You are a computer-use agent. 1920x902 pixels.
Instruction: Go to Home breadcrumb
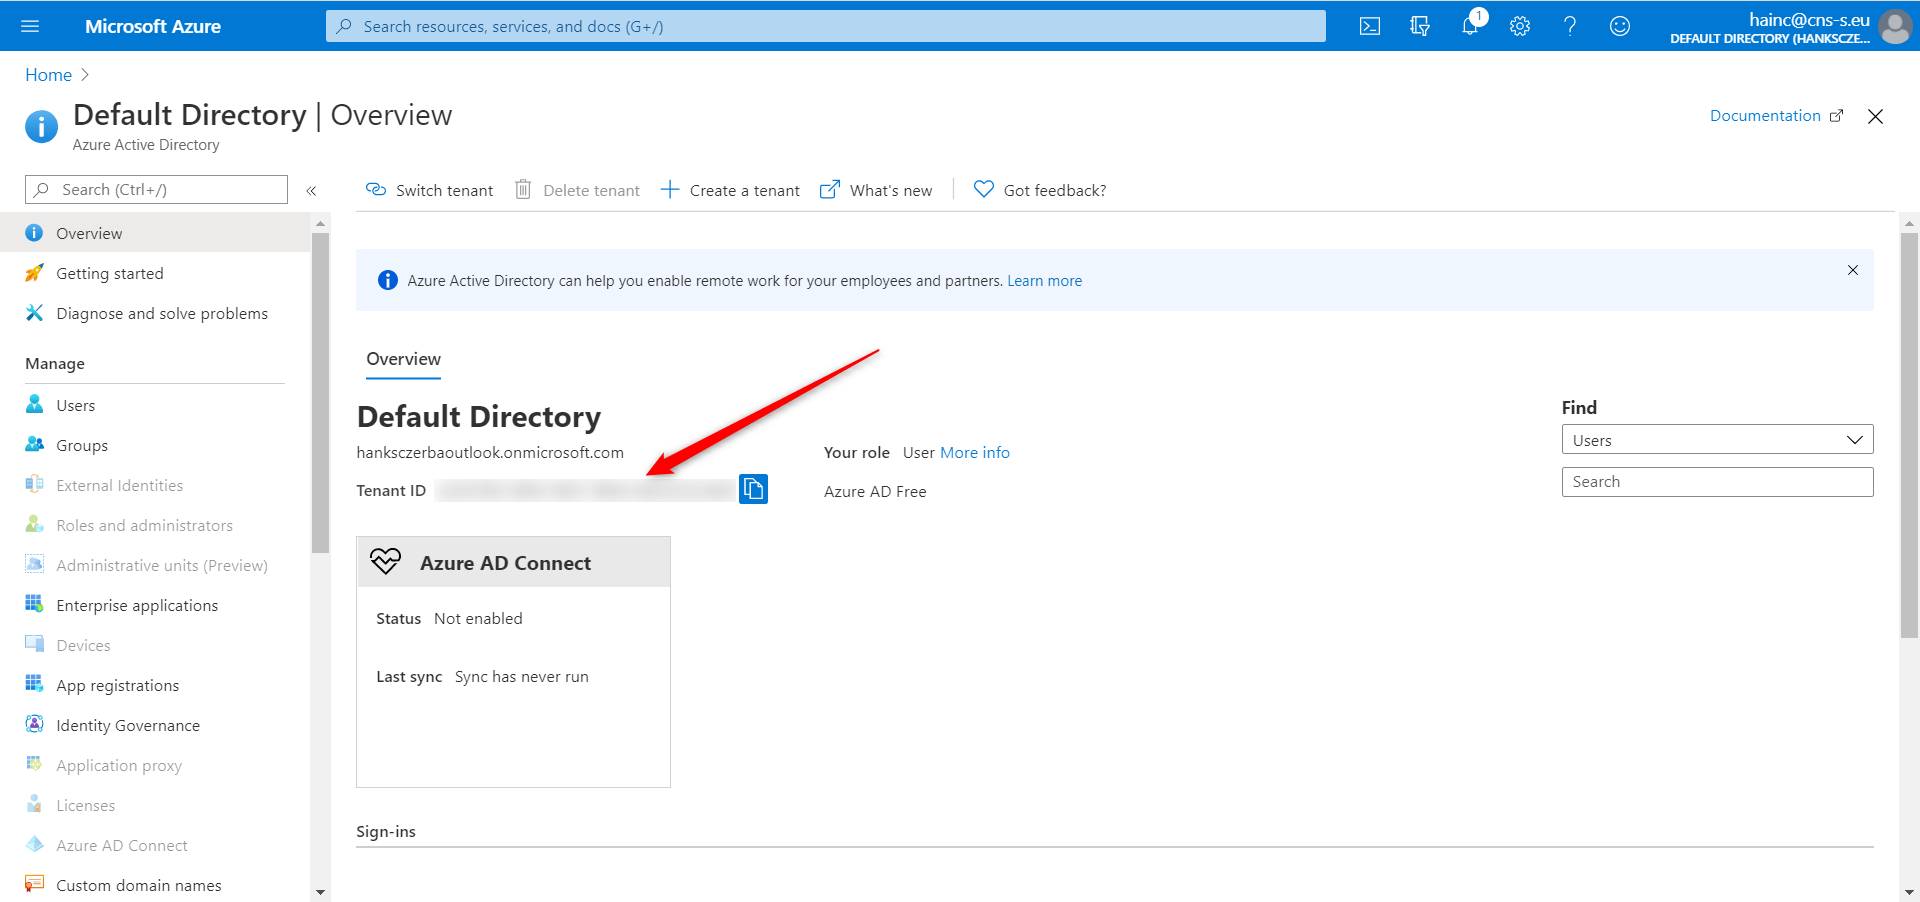(x=48, y=75)
